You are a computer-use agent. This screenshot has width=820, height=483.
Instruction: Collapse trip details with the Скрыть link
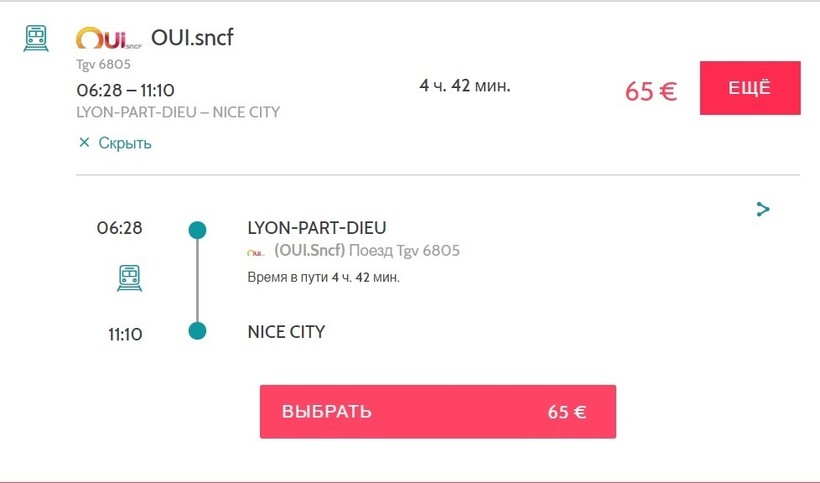(x=124, y=143)
